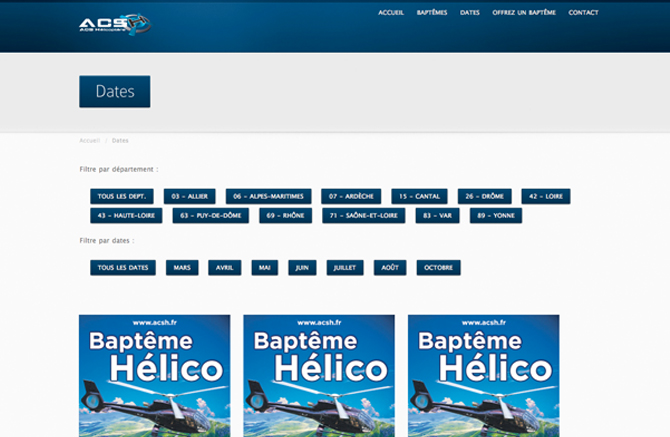Click the Accueil breadcrumb link
This screenshot has width=670, height=437.
pos(90,140)
